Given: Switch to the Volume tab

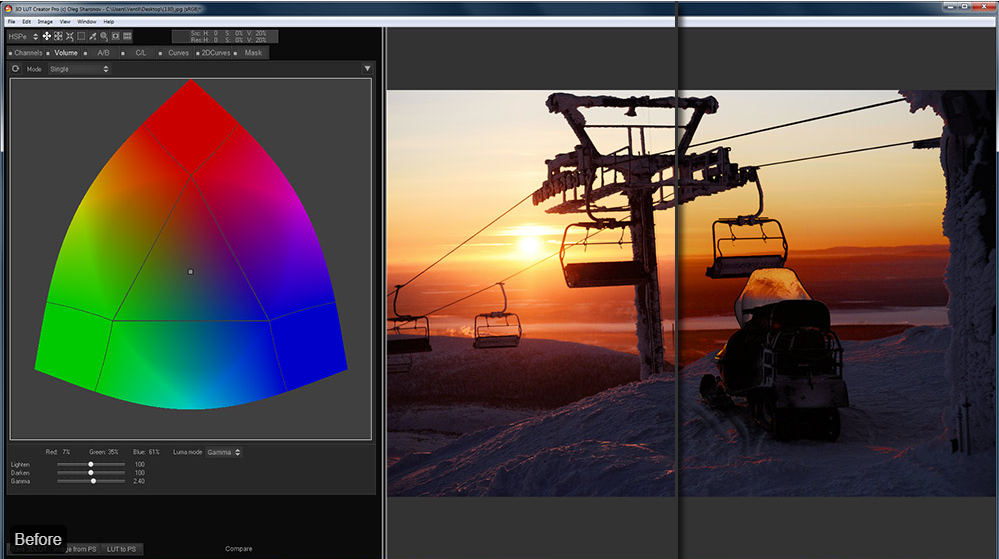Looking at the screenshot, I should pyautogui.click(x=66, y=53).
